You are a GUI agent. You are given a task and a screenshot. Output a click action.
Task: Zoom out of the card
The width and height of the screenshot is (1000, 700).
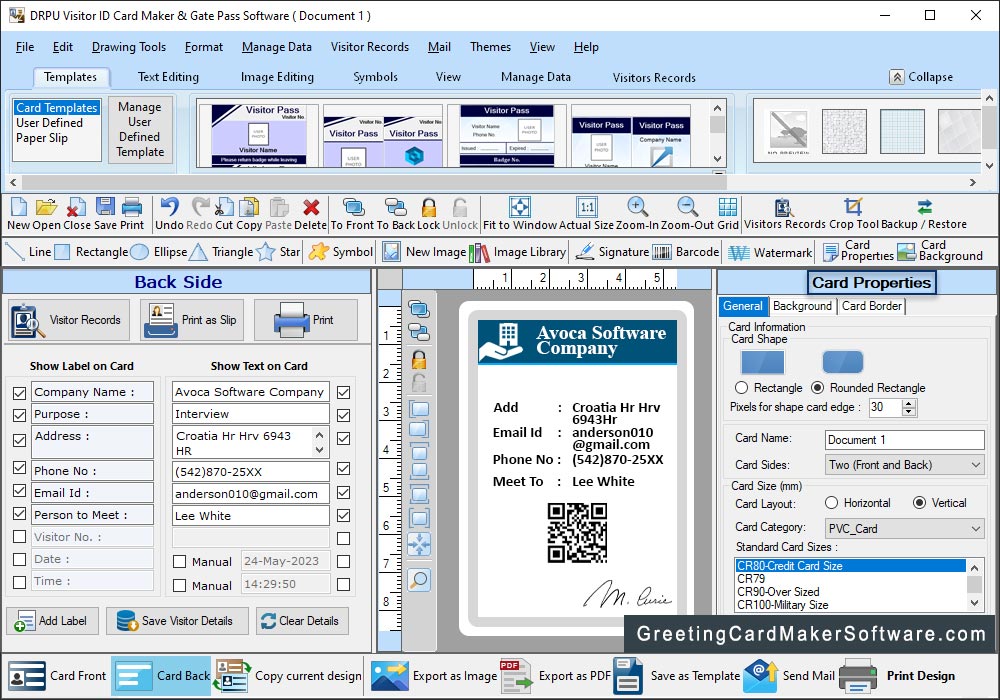tap(687, 207)
